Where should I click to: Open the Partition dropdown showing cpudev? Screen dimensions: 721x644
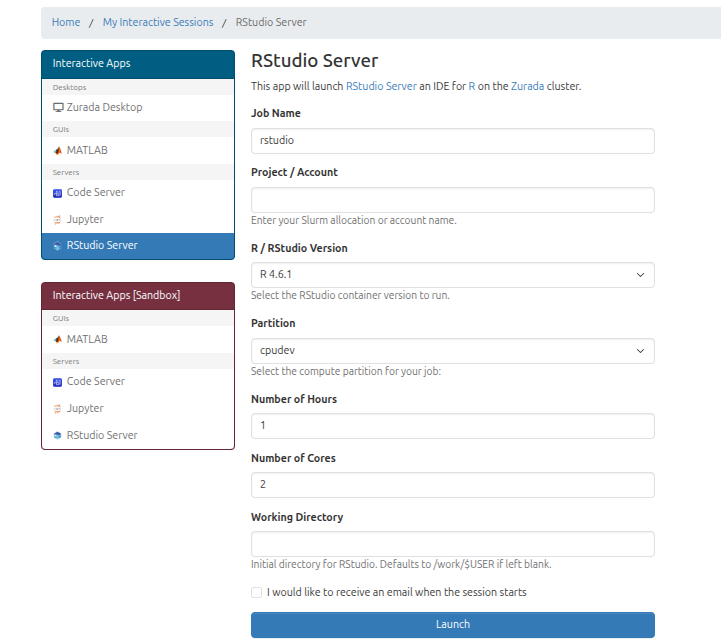(x=452, y=351)
